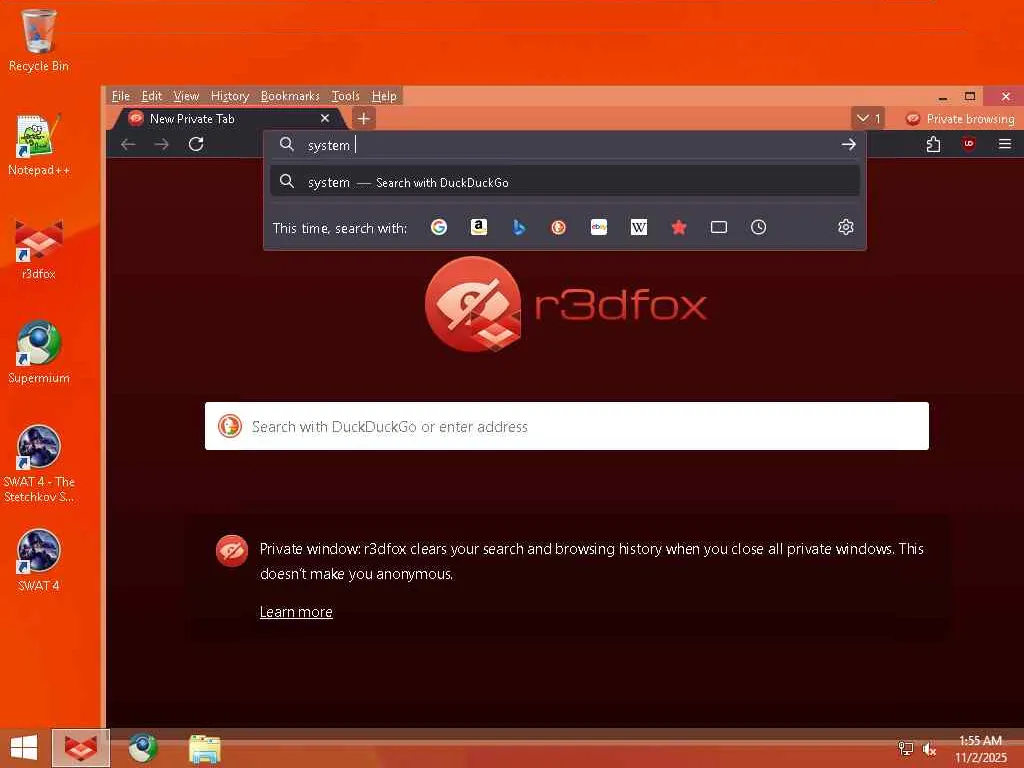Choose 'system — Search with DuckDuckGo' suggestion
The height and width of the screenshot is (768, 1024).
[x=564, y=182]
